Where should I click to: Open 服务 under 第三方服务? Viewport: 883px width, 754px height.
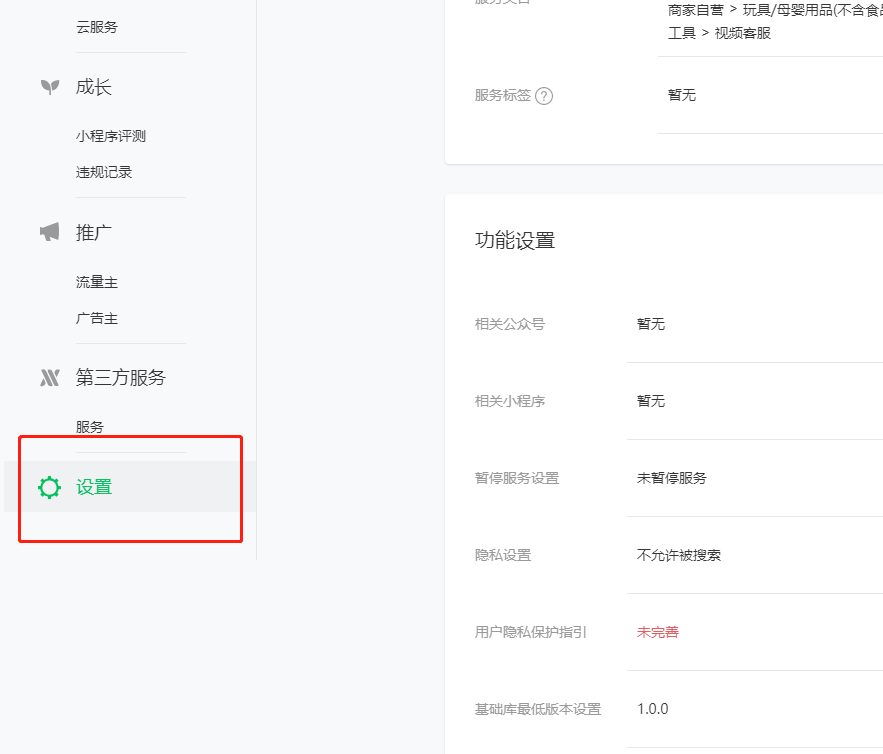point(90,427)
